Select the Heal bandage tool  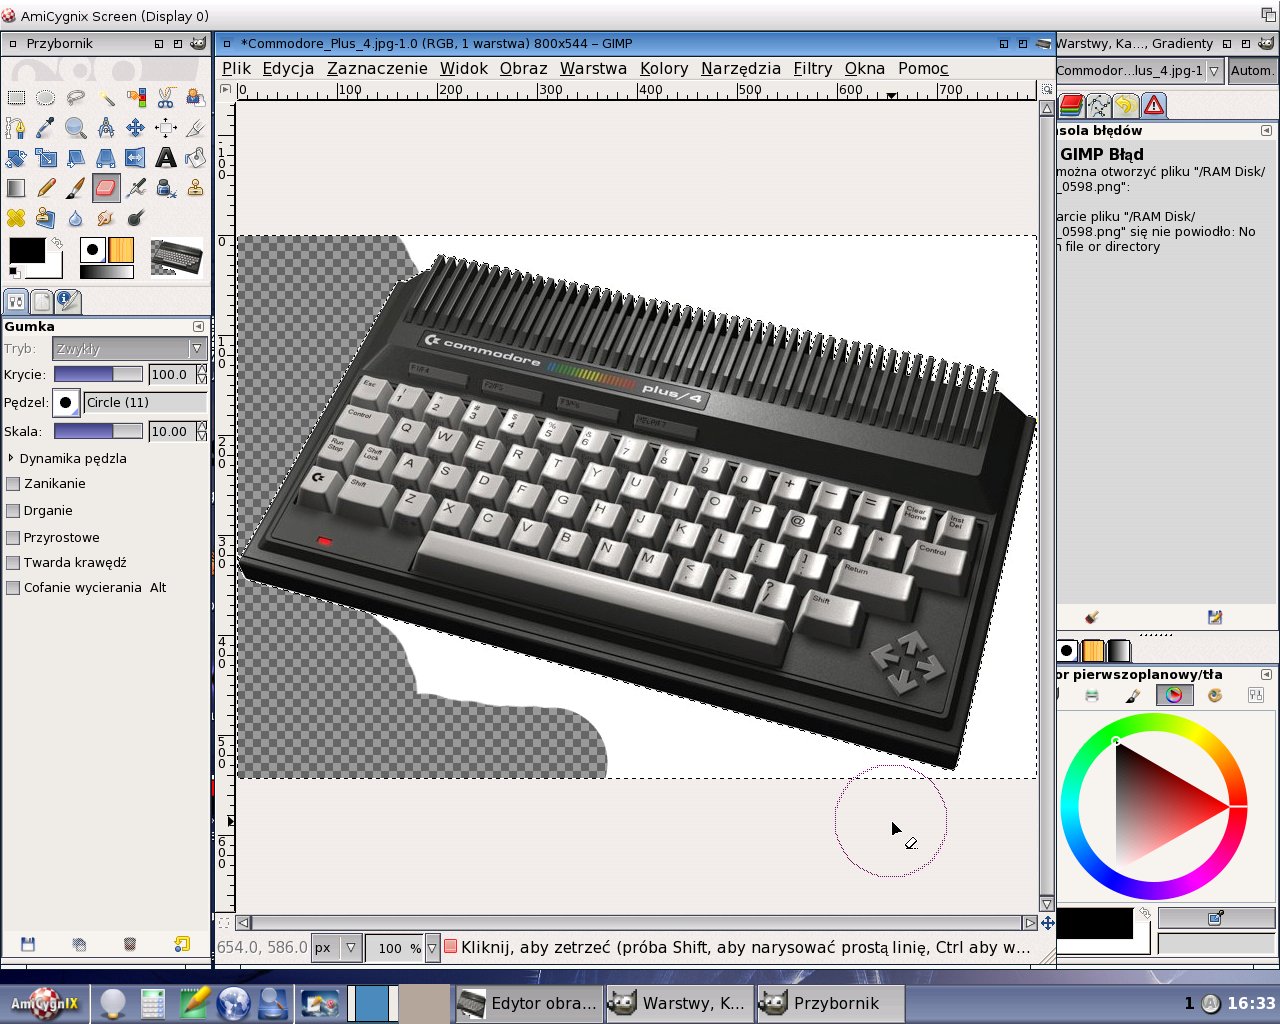tap(16, 218)
